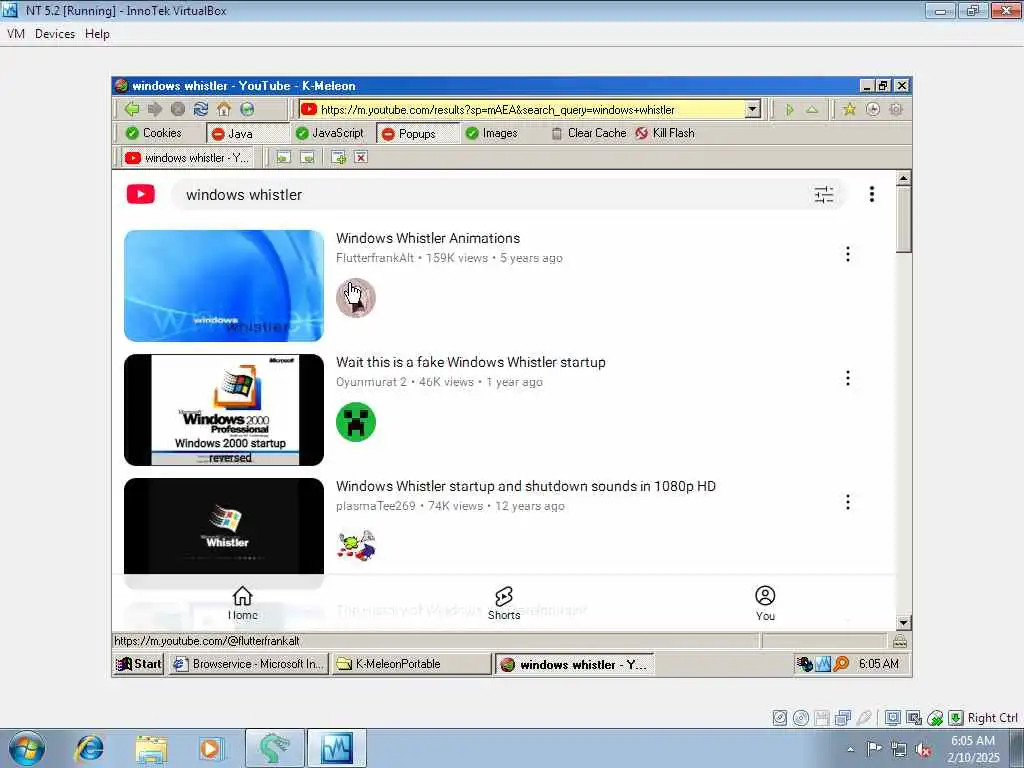Click the orange magnifier tray icon in guest
Image resolution: width=1024 pixels, height=768 pixels.
[842, 664]
